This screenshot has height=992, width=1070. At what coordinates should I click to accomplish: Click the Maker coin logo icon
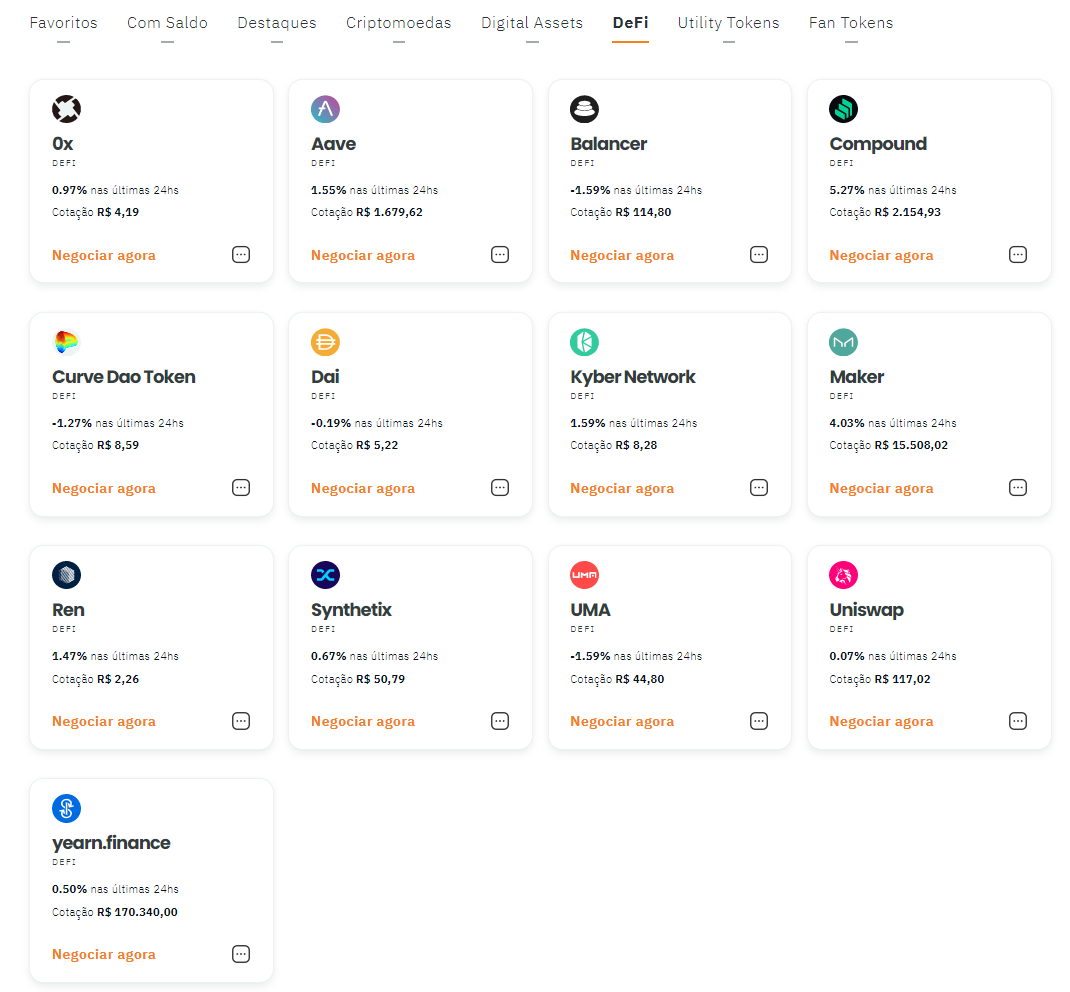click(x=843, y=342)
